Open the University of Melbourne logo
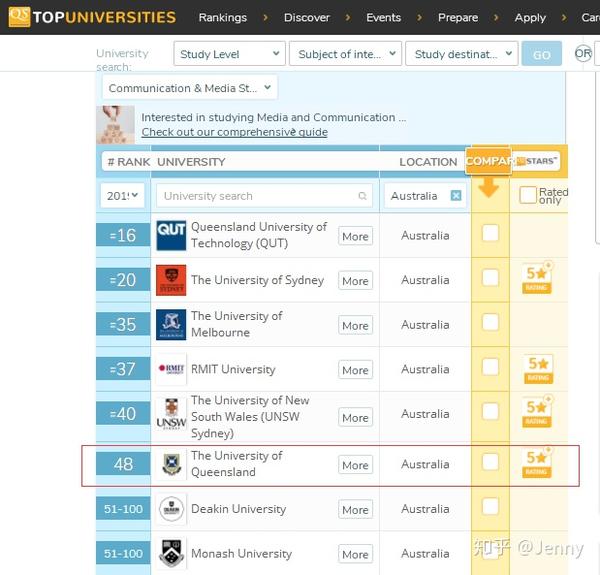 tap(171, 325)
